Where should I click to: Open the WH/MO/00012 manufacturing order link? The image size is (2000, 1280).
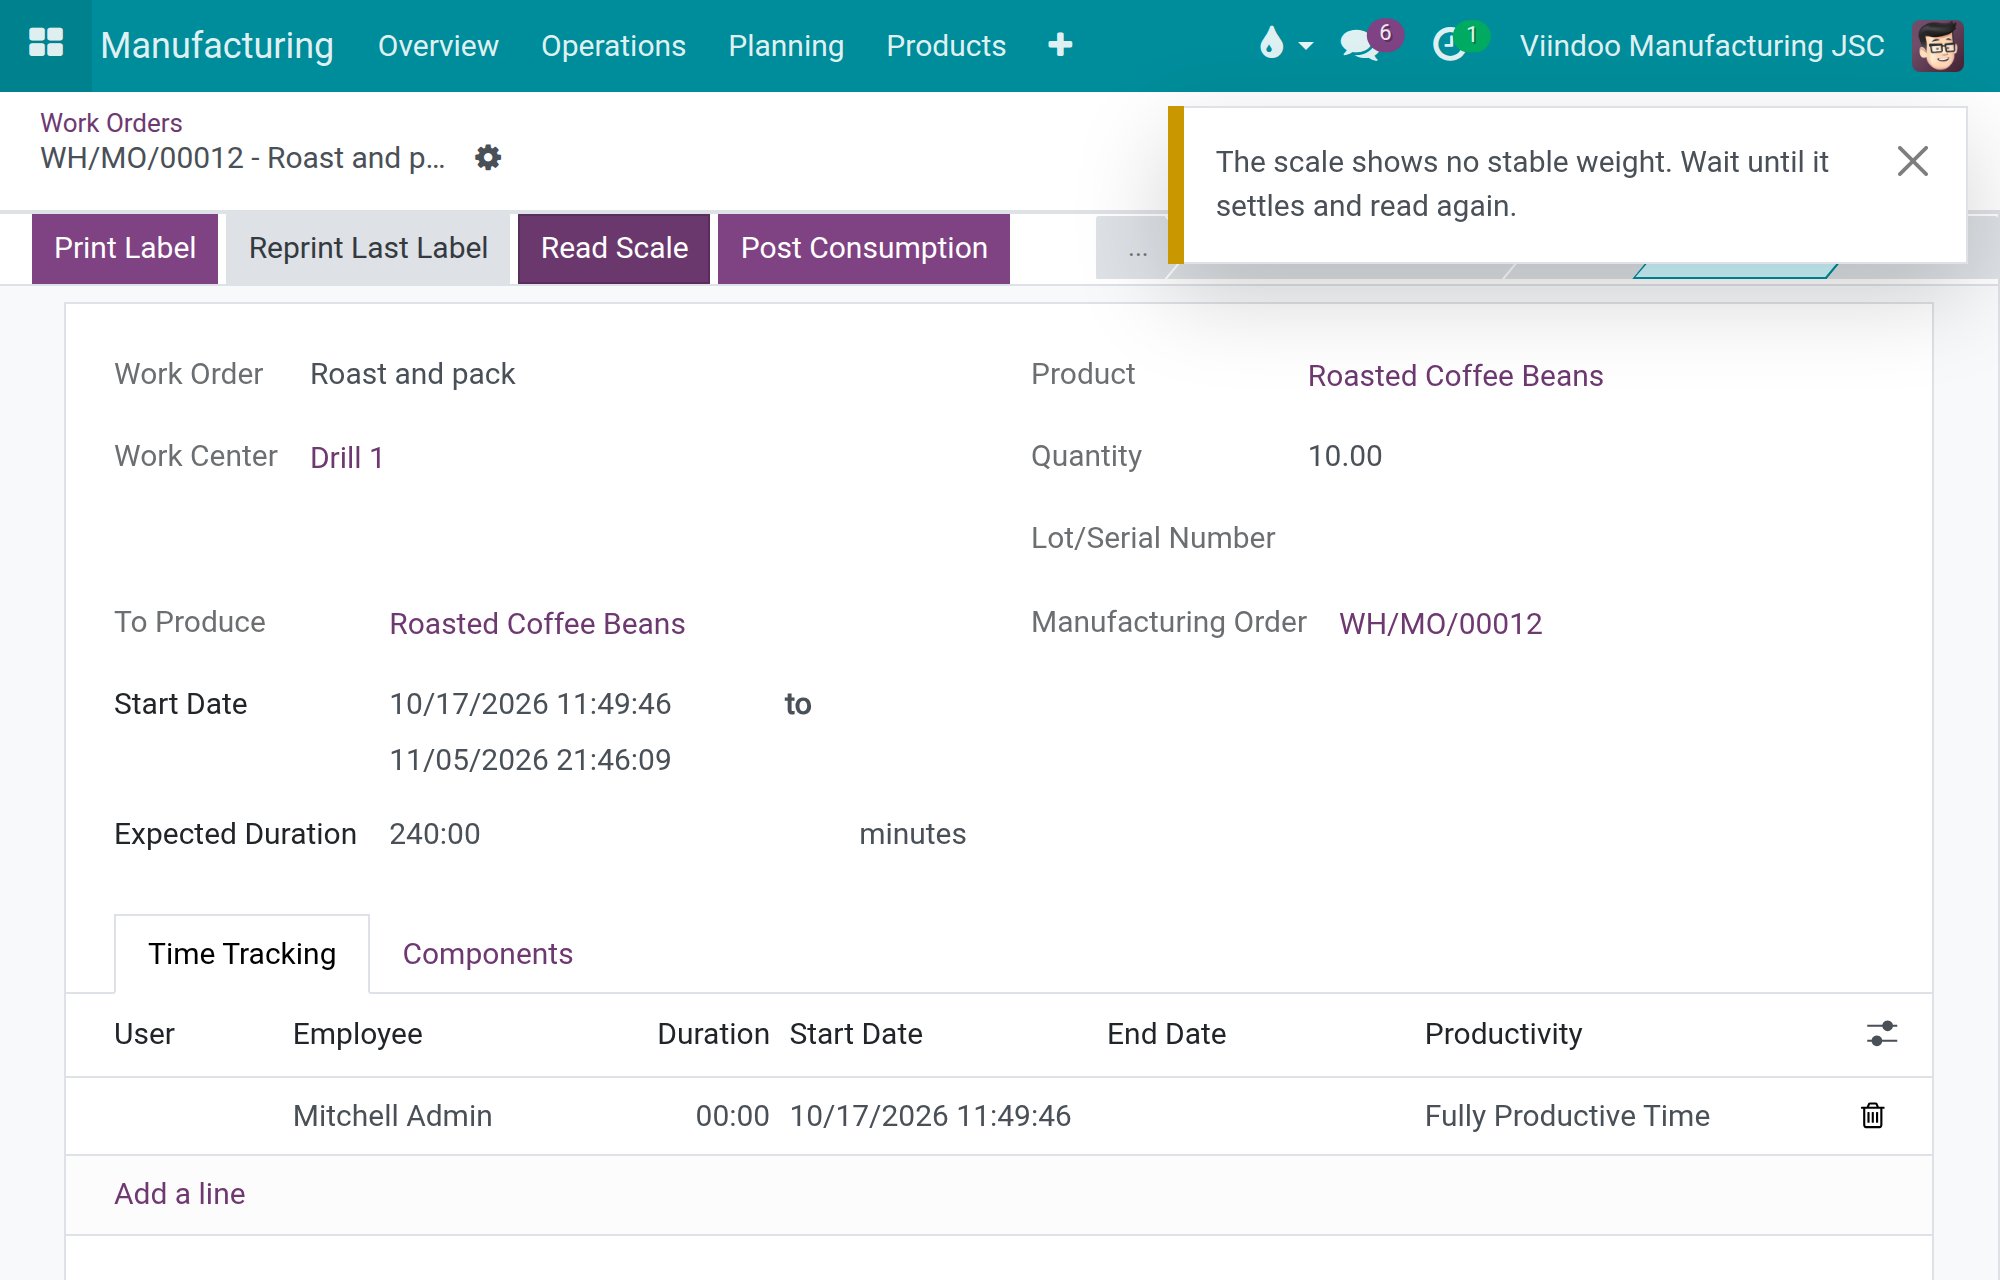pyautogui.click(x=1440, y=624)
